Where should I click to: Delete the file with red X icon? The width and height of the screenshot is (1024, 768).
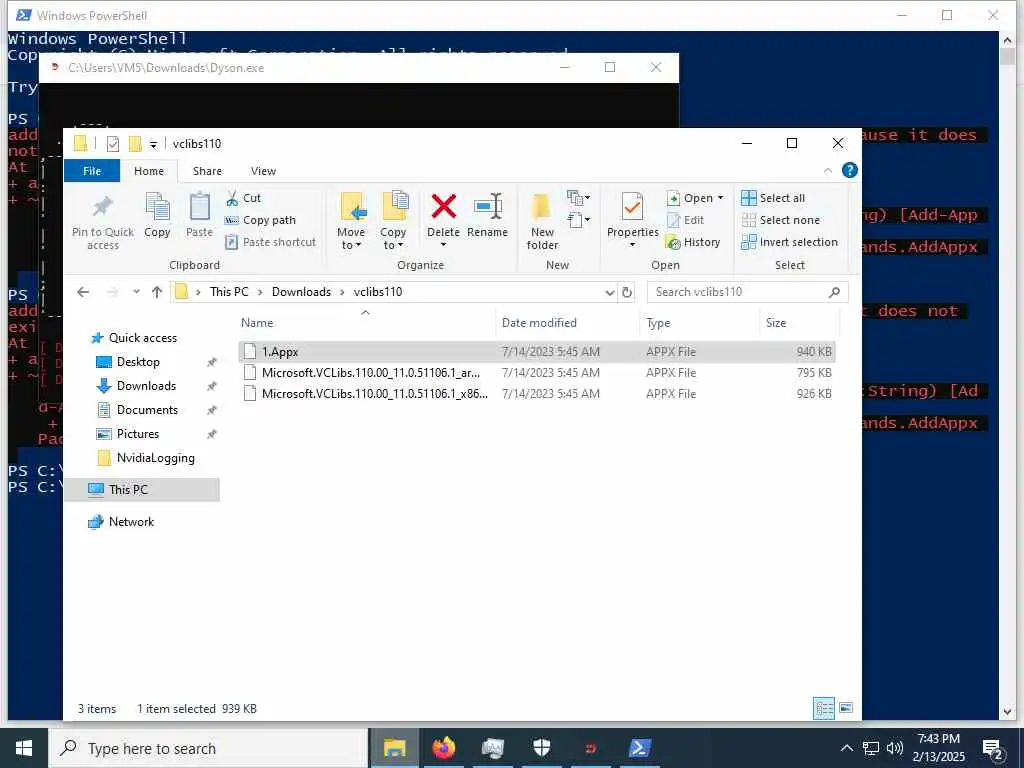443,207
